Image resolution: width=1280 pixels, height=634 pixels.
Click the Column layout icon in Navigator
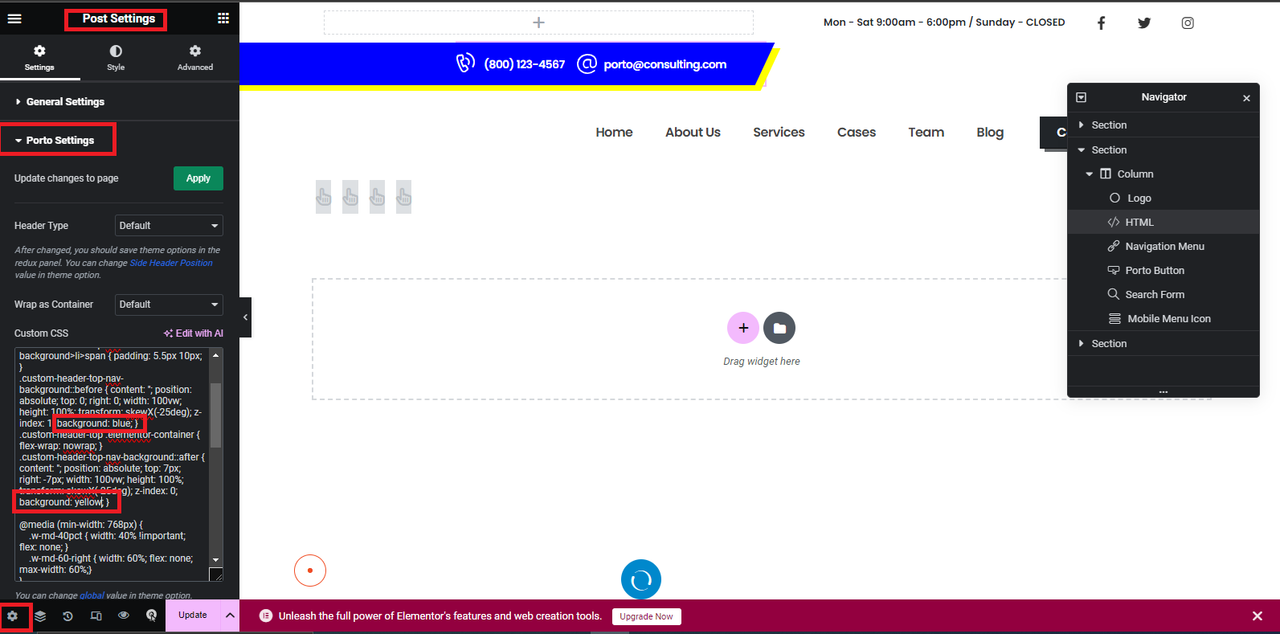[x=1105, y=174]
